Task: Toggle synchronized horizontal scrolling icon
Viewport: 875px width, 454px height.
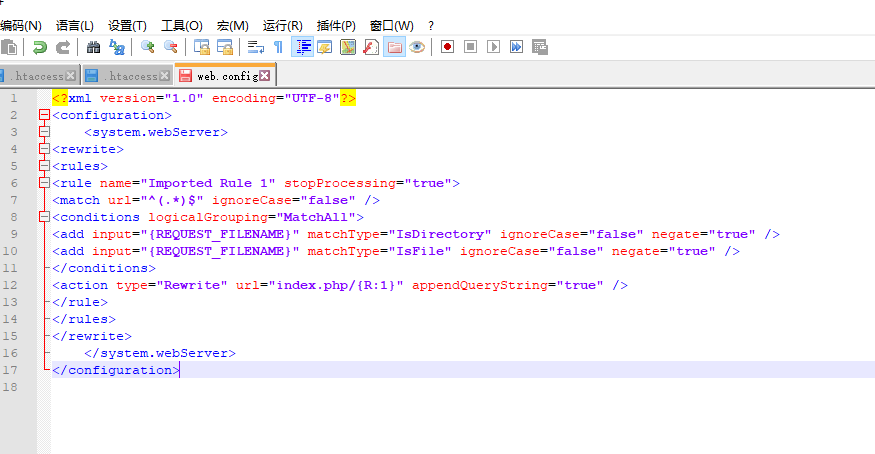Action: click(x=225, y=47)
